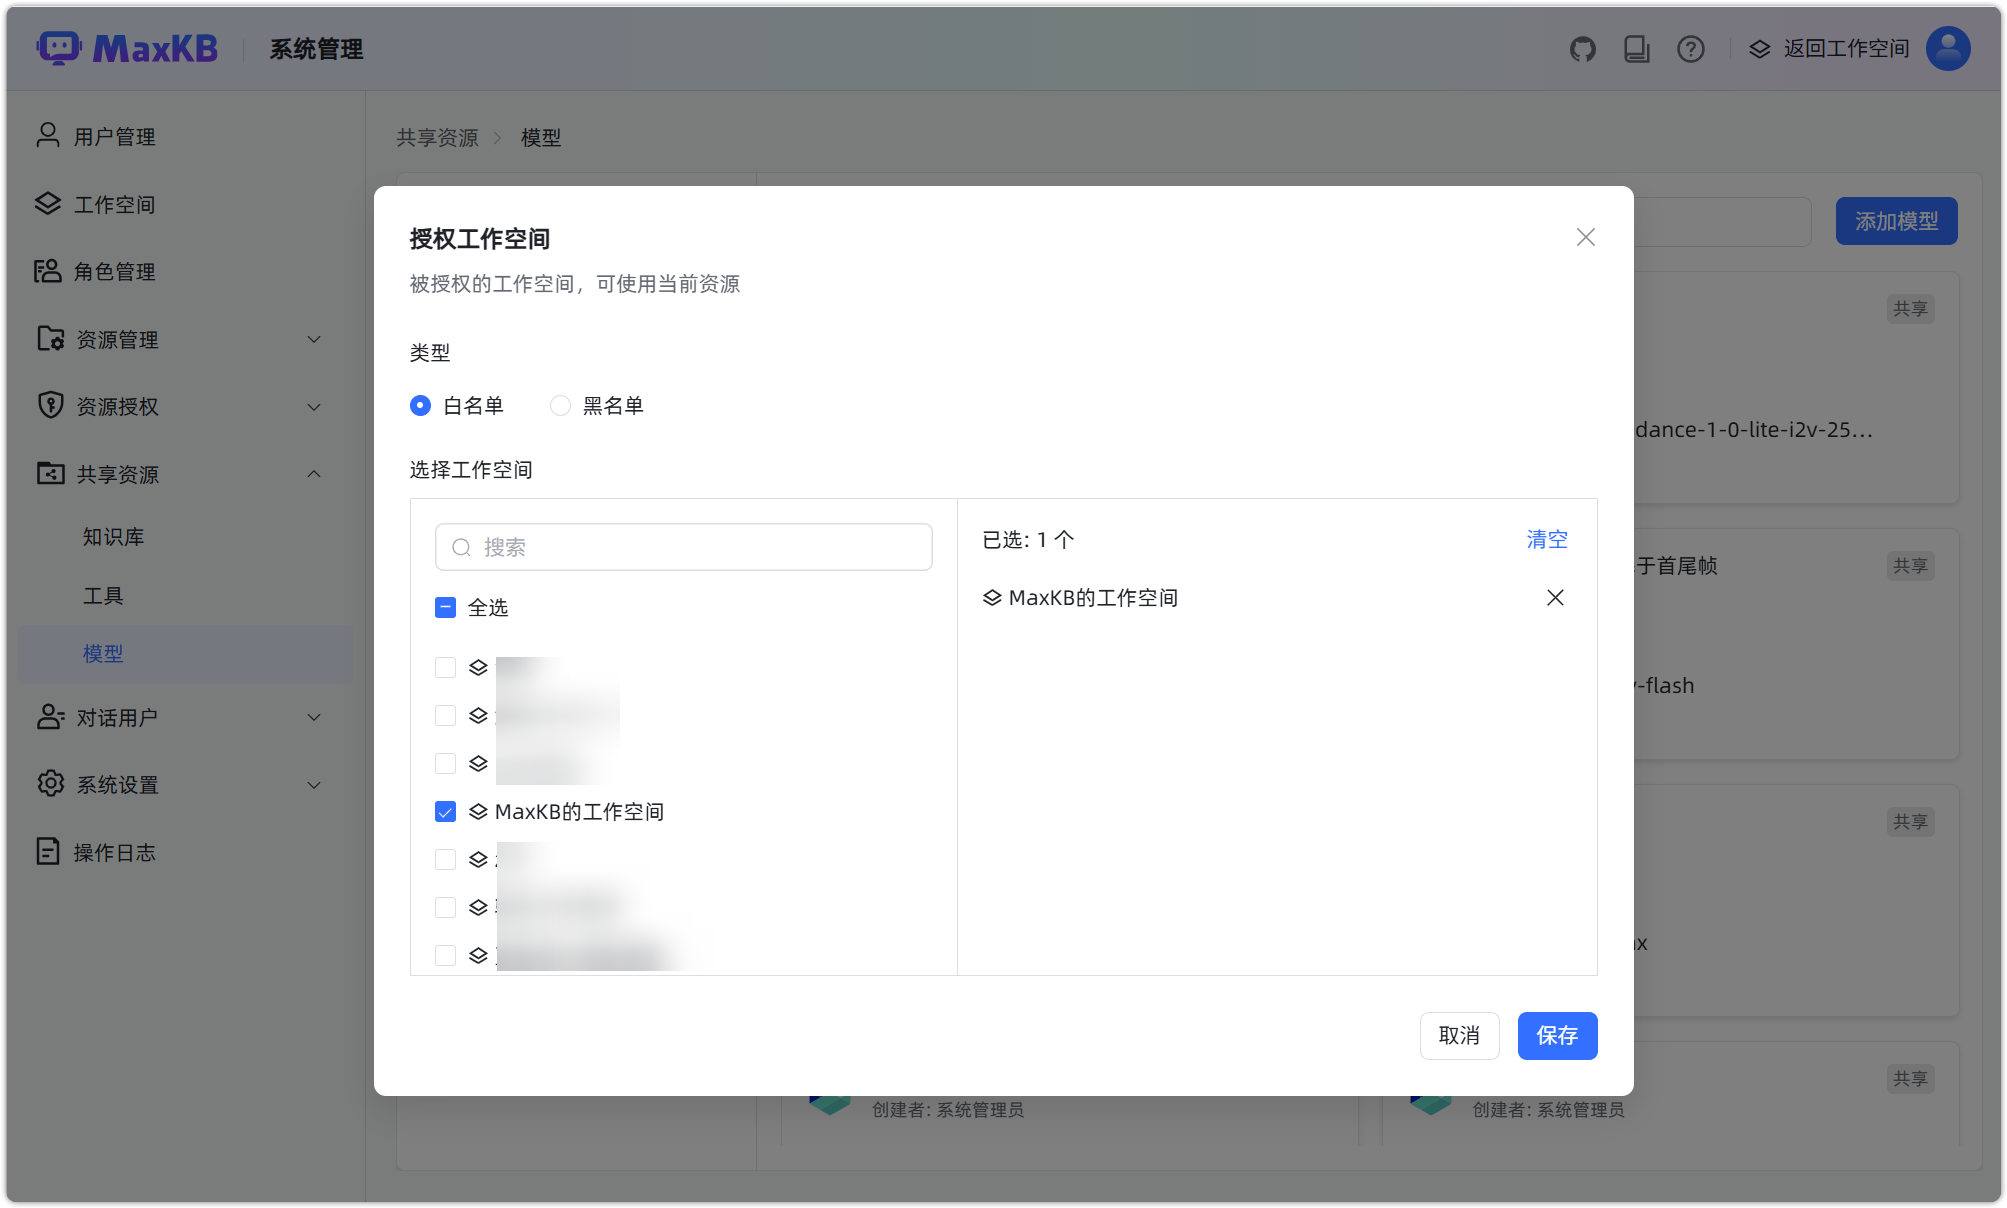Uncheck the MaxKB的工作空间 checkbox
The width and height of the screenshot is (2007, 1208).
(445, 812)
